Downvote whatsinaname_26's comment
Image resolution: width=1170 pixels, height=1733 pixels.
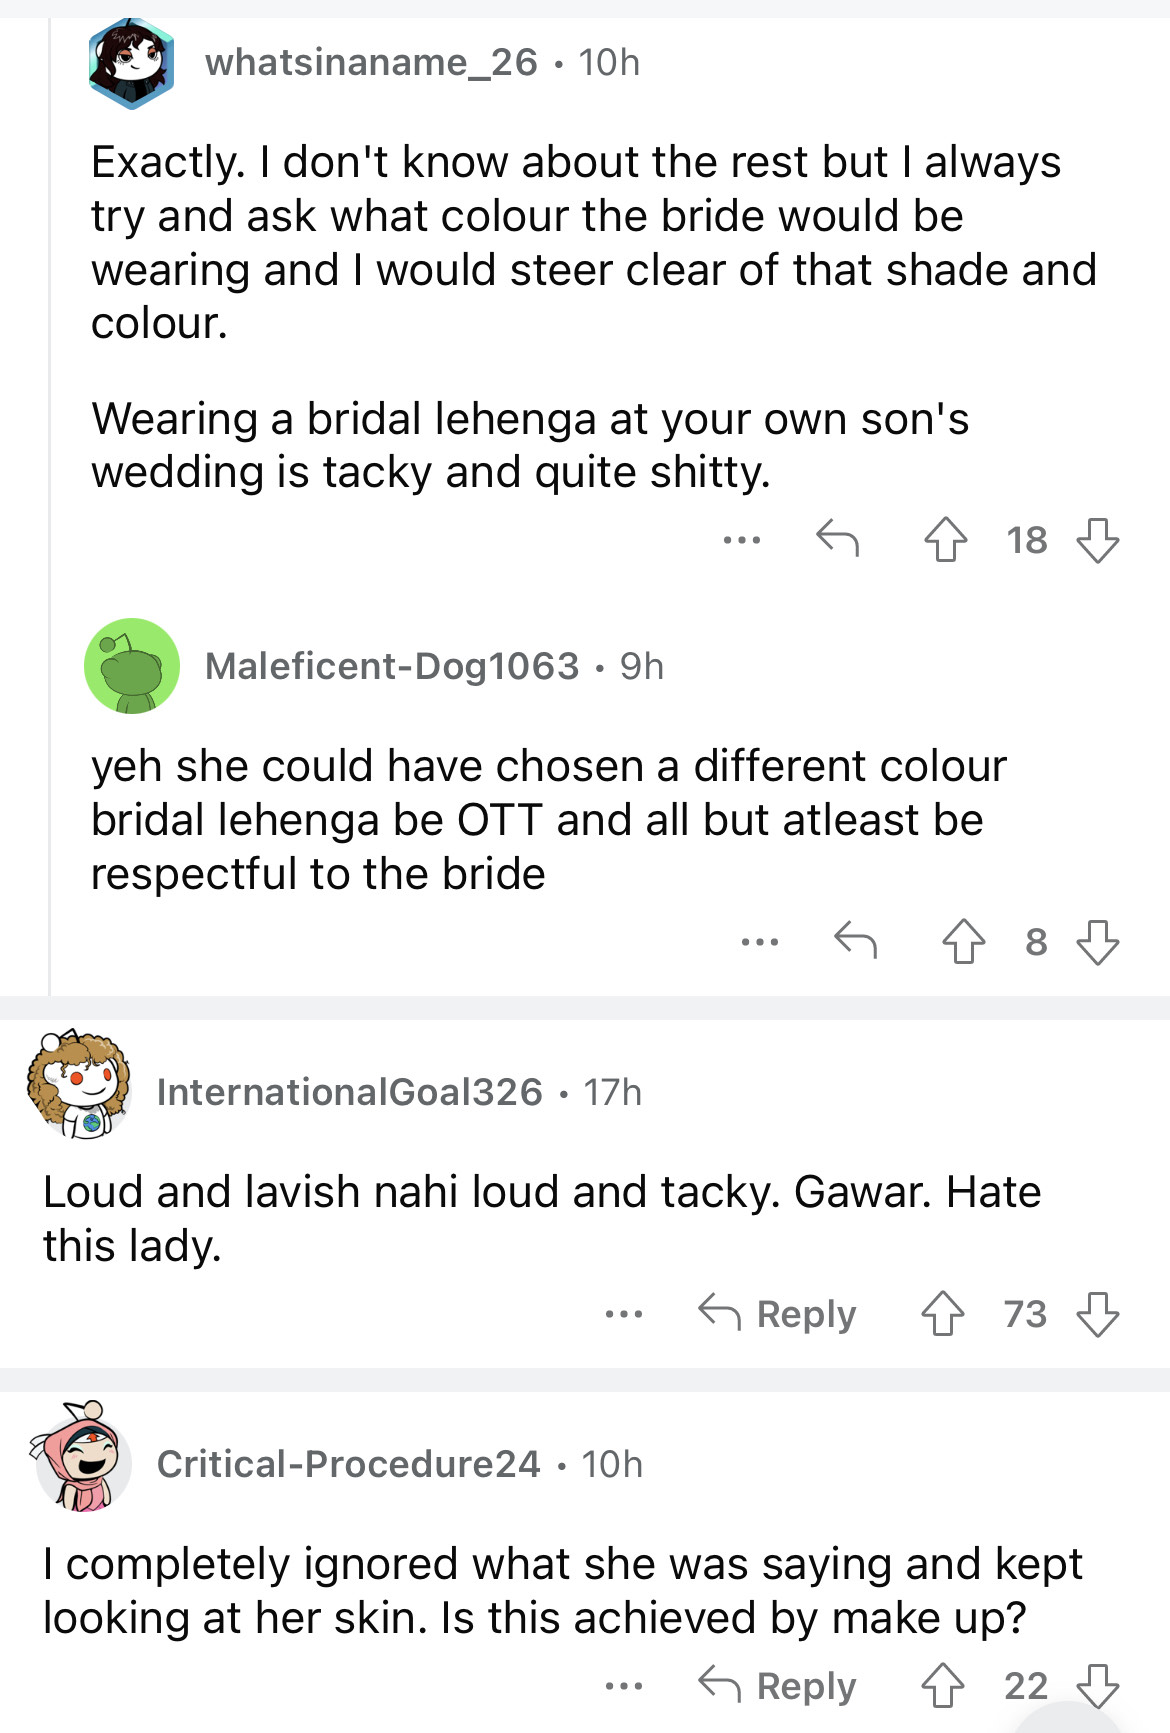click(1097, 541)
